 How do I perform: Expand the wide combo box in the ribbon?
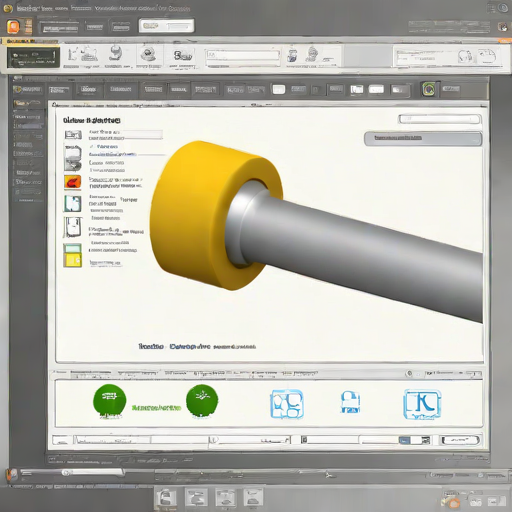click(242, 55)
